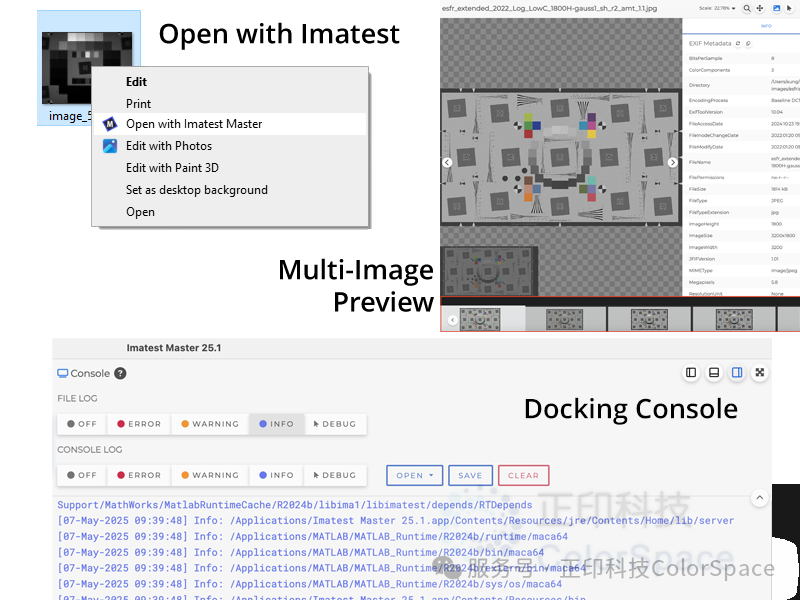Image resolution: width=800 pixels, height=600 pixels.
Task: Click the Console monitor icon
Action: (x=62, y=373)
